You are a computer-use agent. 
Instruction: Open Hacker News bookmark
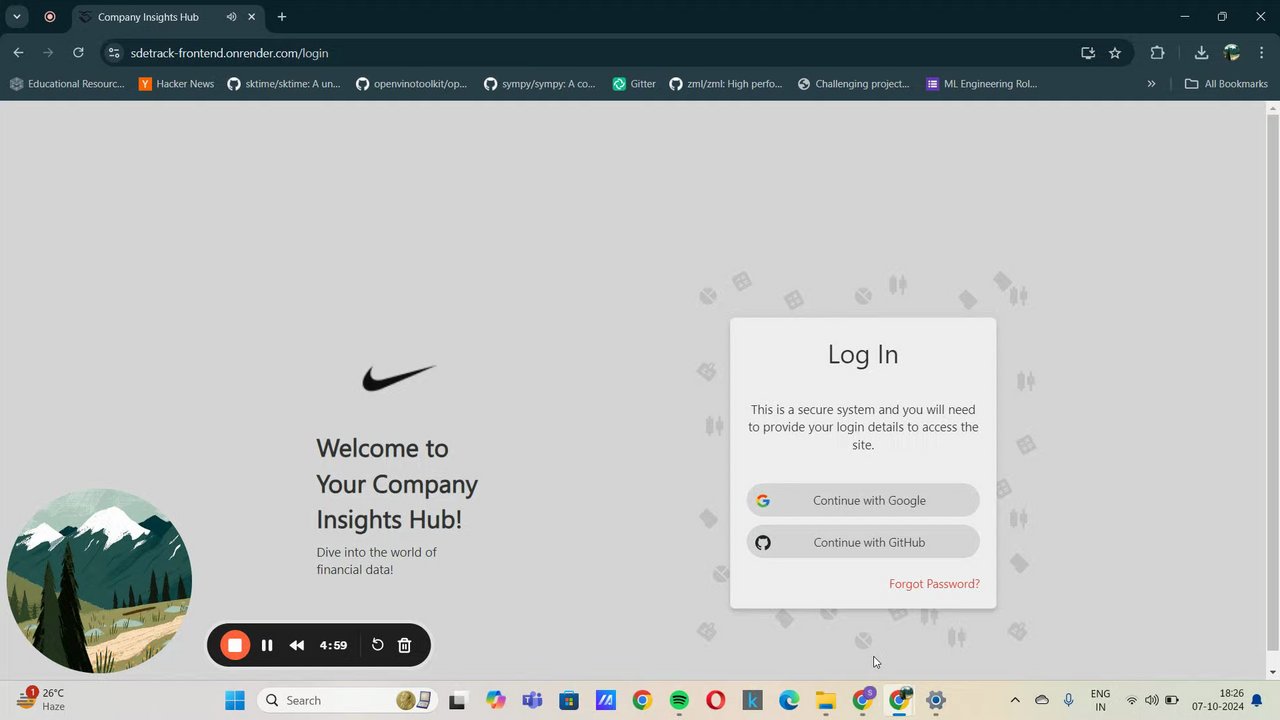(x=177, y=84)
